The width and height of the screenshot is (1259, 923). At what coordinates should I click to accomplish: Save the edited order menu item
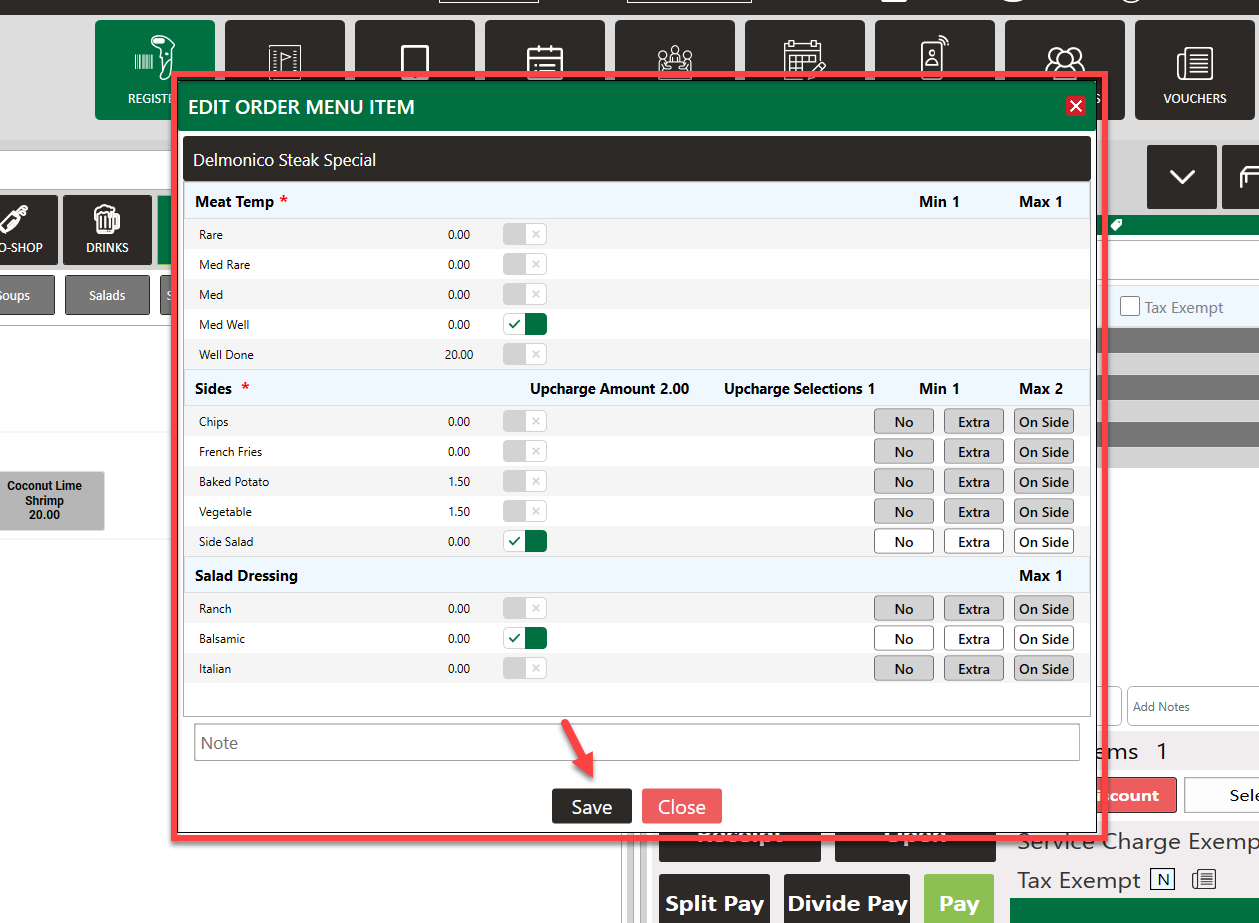coord(591,807)
